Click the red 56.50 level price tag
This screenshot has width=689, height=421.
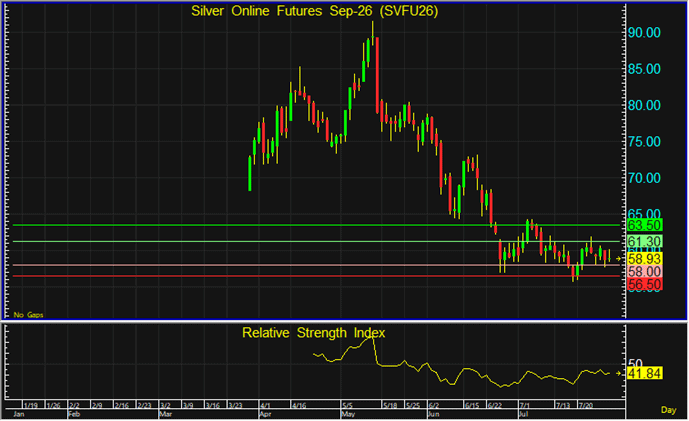tap(644, 285)
